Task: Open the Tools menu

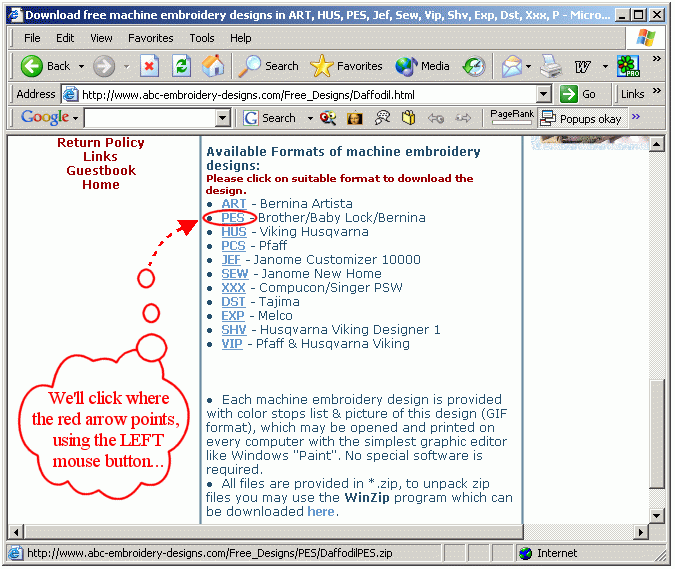Action: coord(202,38)
